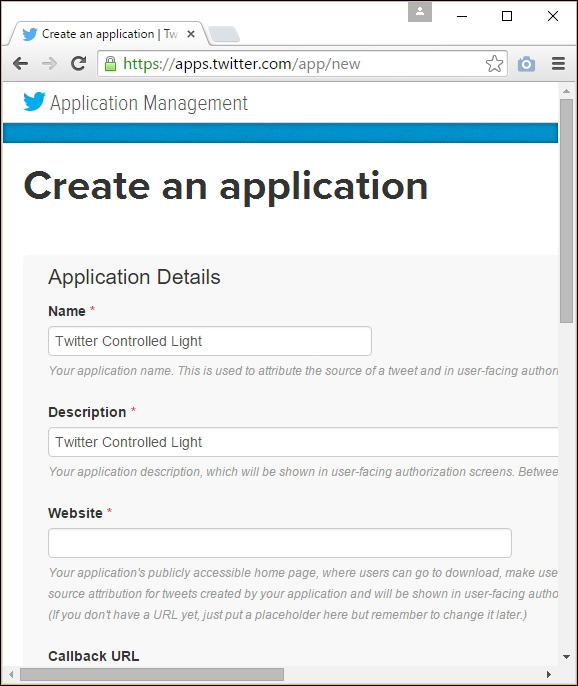
Task: Click the camera extension icon
Action: [x=526, y=64]
